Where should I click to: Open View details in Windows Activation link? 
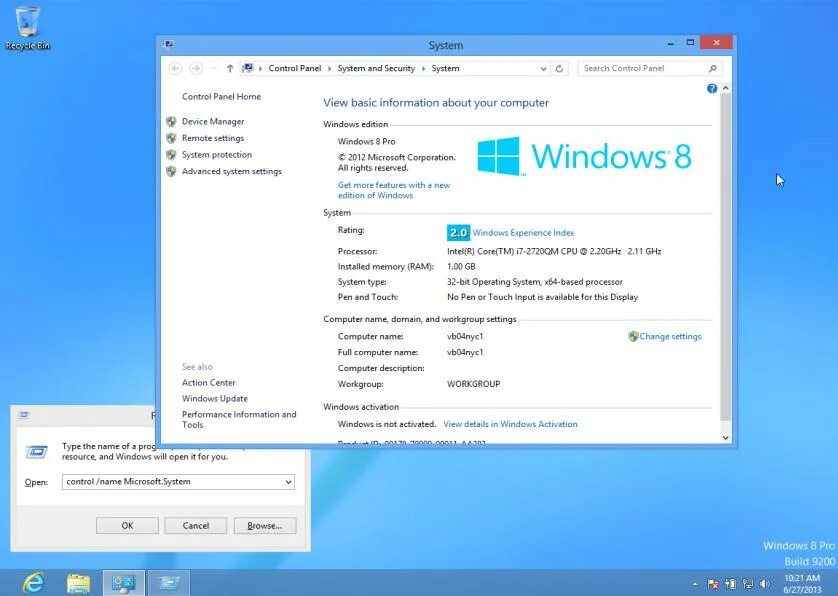(x=510, y=424)
